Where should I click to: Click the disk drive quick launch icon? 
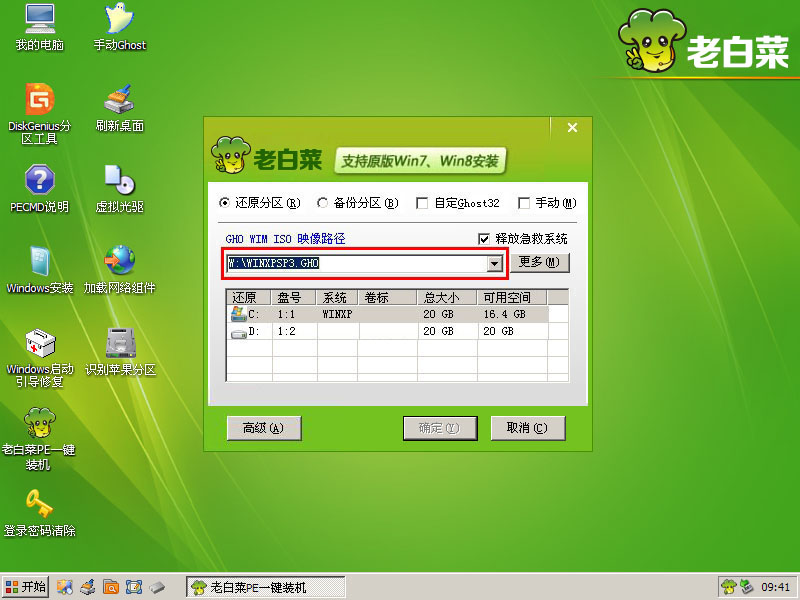click(158, 587)
